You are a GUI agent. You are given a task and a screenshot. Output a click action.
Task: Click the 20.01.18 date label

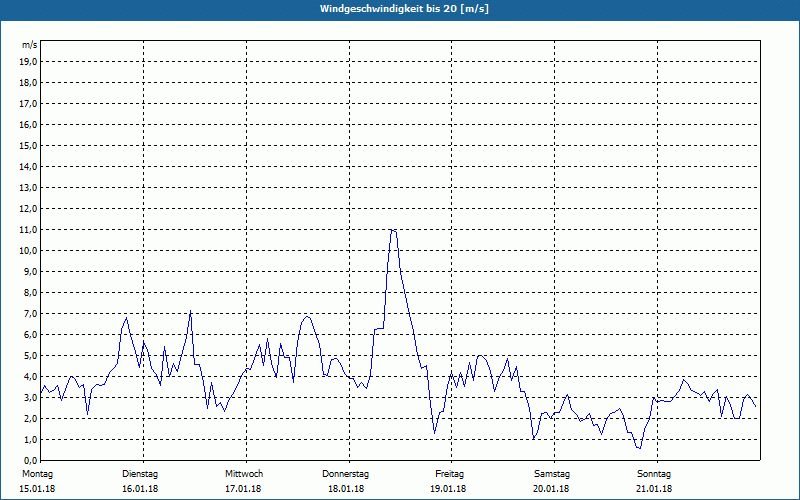point(551,489)
